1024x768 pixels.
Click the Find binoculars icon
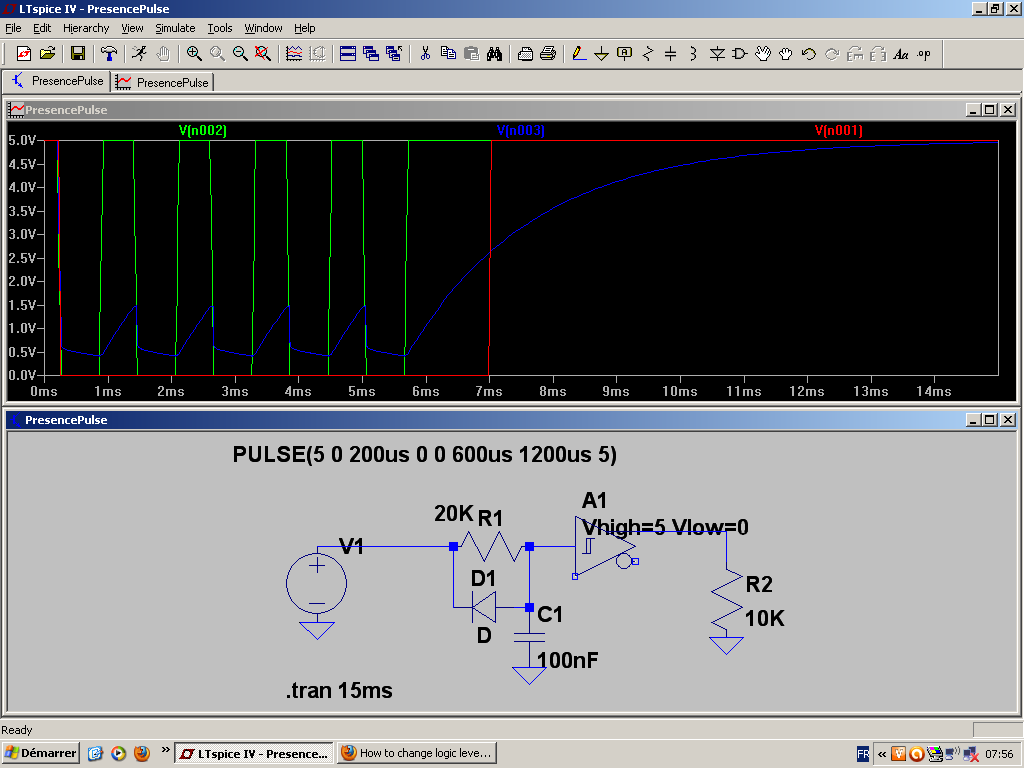pos(494,54)
